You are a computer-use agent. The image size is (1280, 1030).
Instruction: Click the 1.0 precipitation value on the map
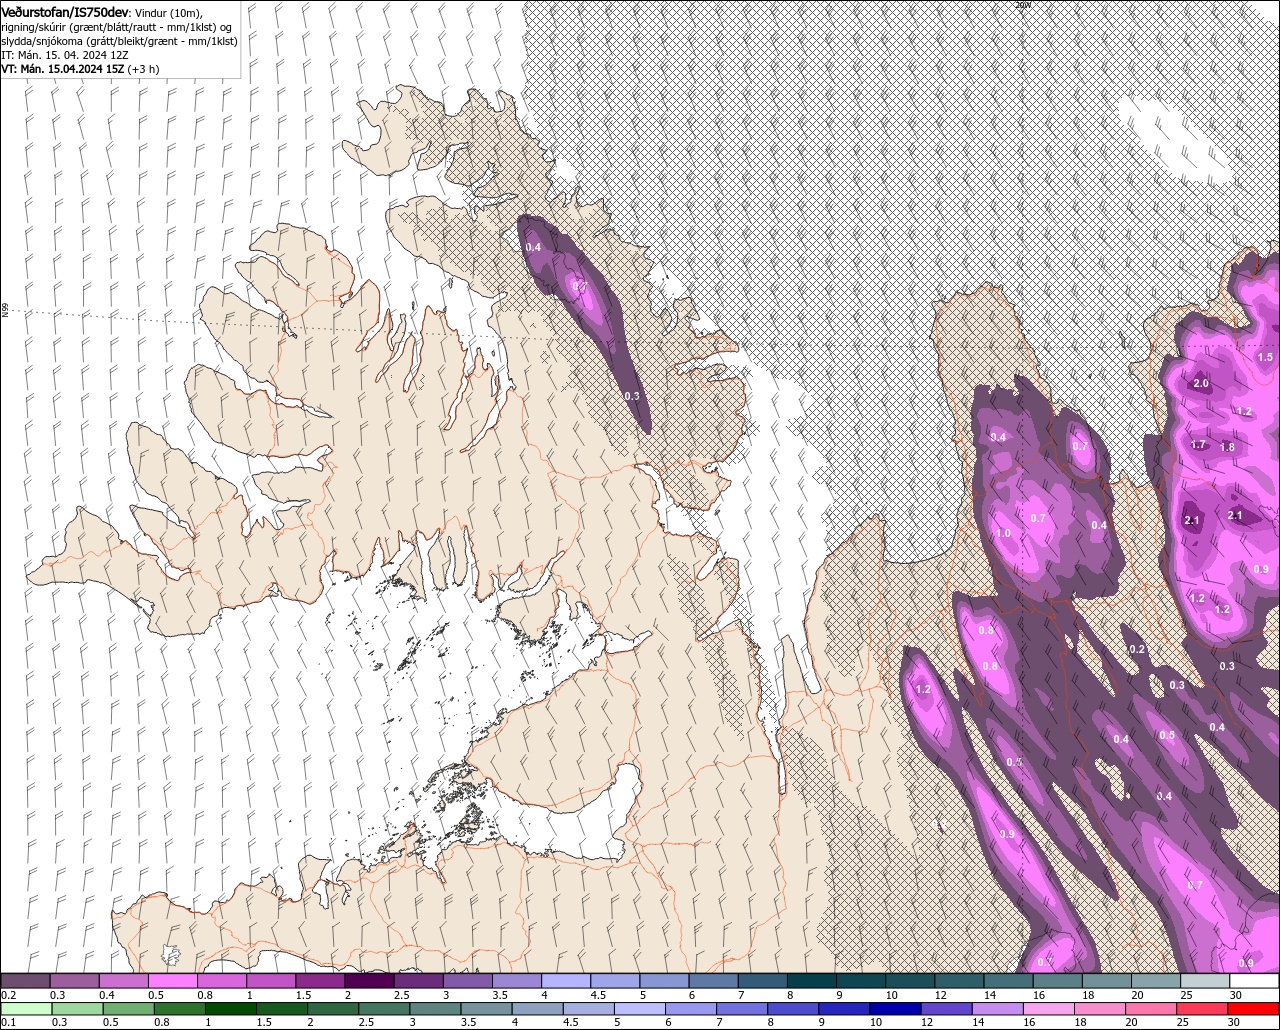click(x=1003, y=534)
